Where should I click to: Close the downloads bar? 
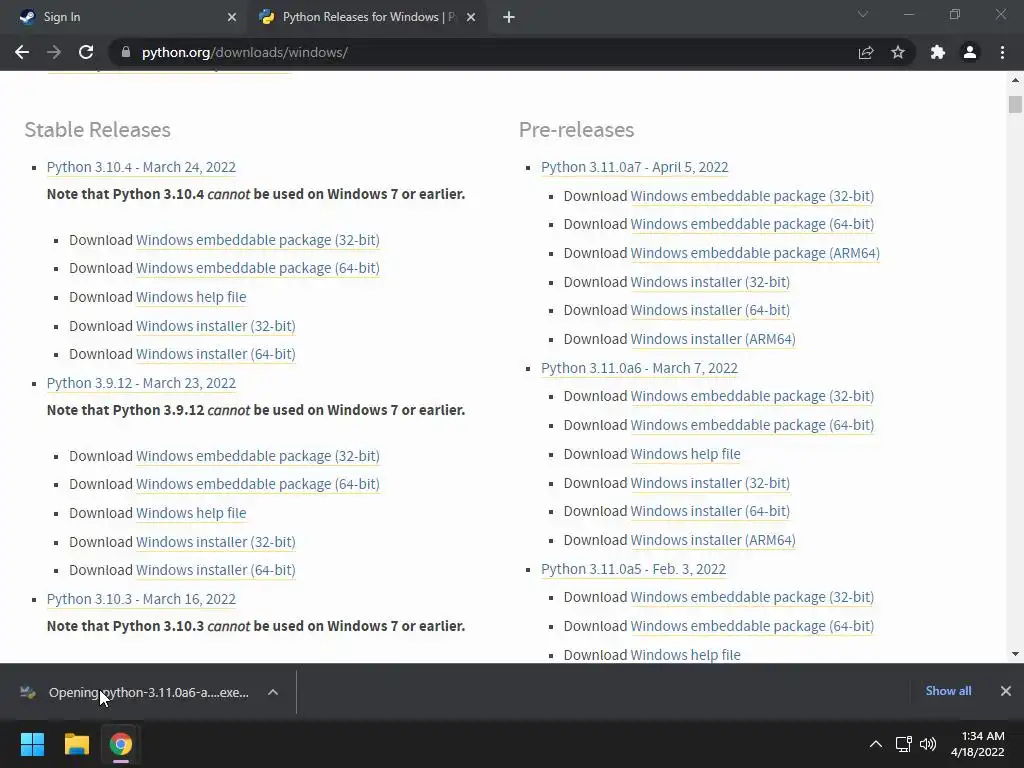click(x=1006, y=691)
